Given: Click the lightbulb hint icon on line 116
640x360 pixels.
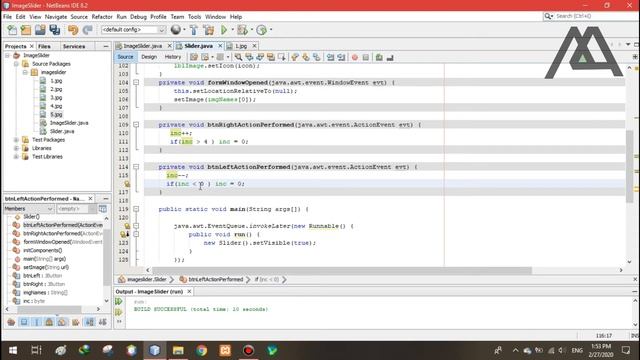Looking at the screenshot, I should pos(127,184).
